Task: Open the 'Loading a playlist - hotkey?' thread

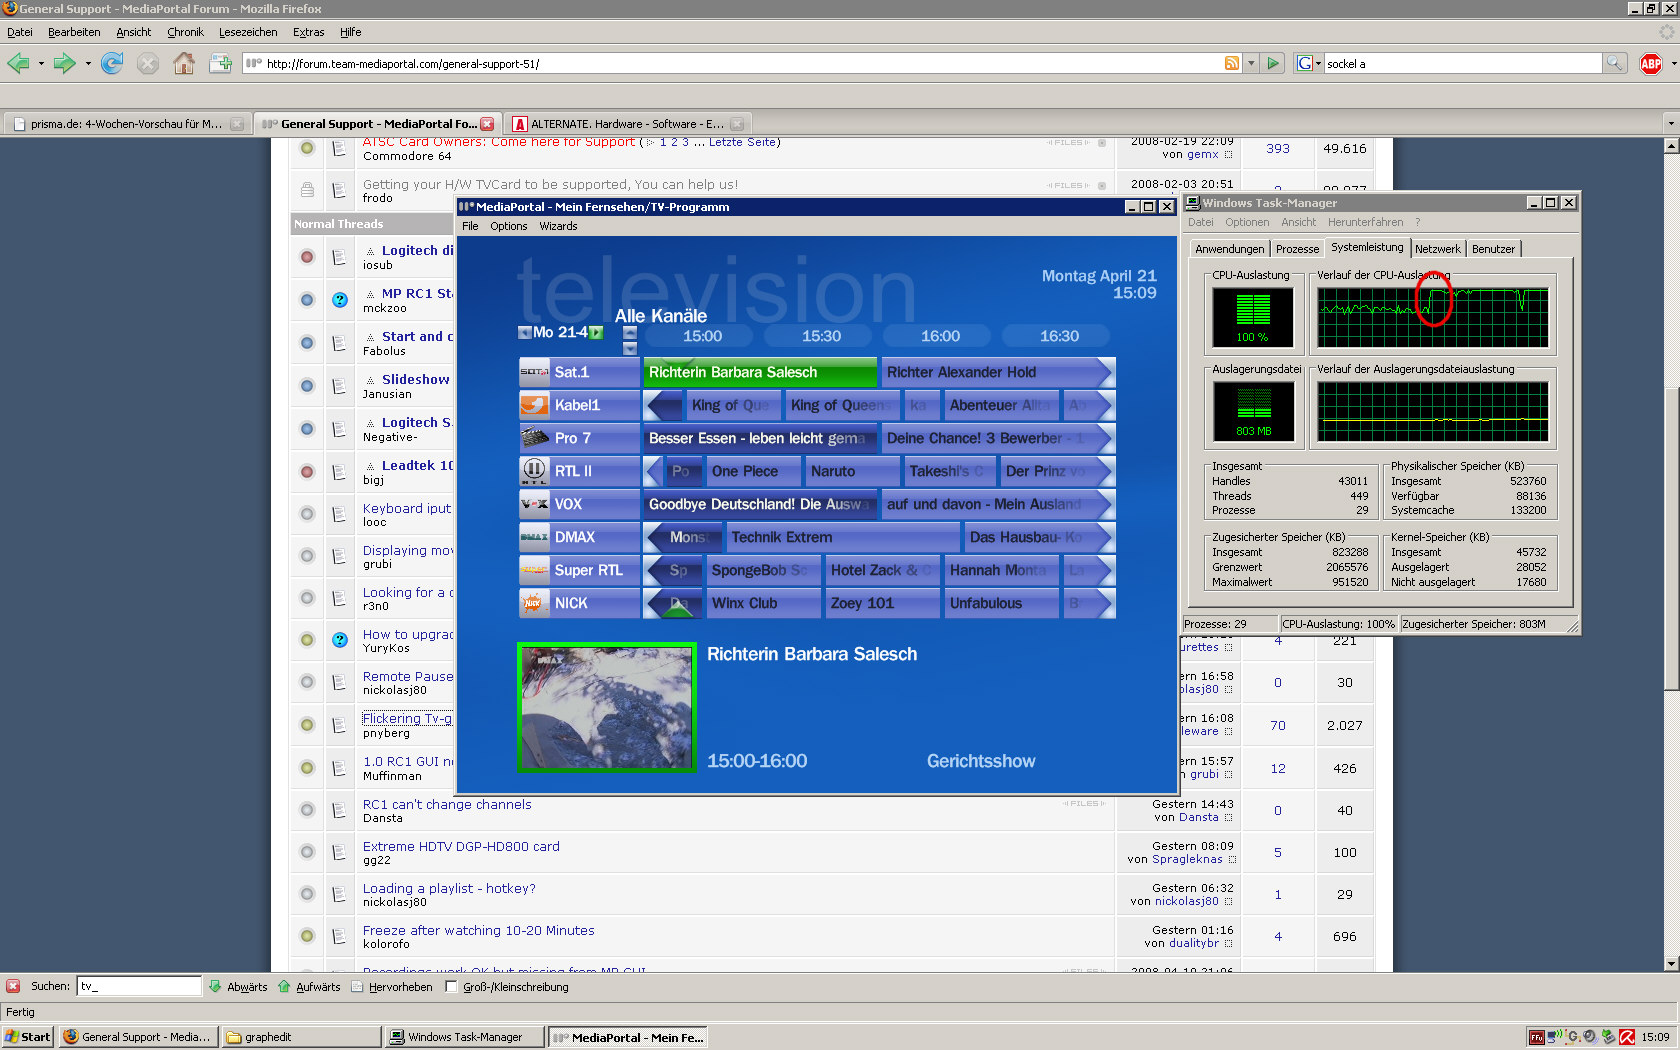Action: point(449,888)
